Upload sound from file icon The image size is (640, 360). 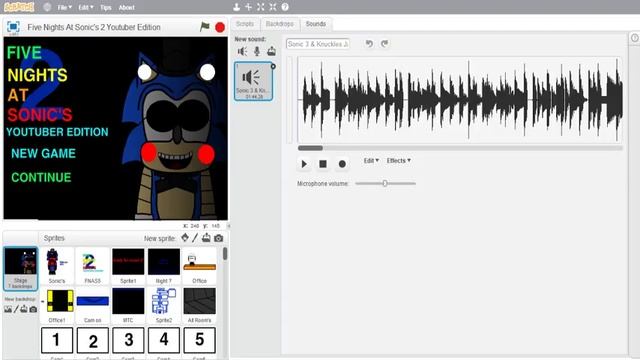click(x=271, y=51)
